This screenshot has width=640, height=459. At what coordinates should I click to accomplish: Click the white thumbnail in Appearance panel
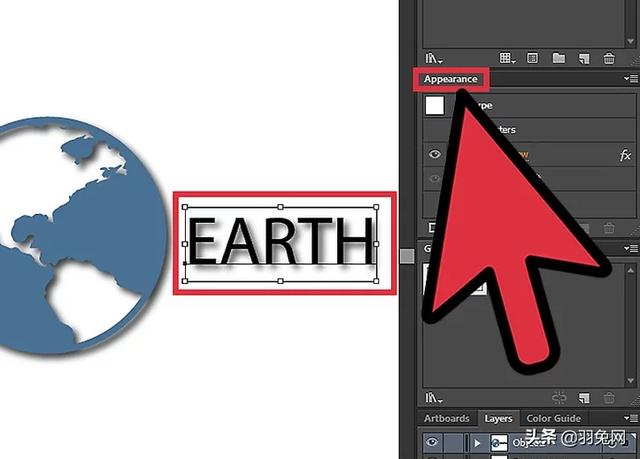[435, 106]
